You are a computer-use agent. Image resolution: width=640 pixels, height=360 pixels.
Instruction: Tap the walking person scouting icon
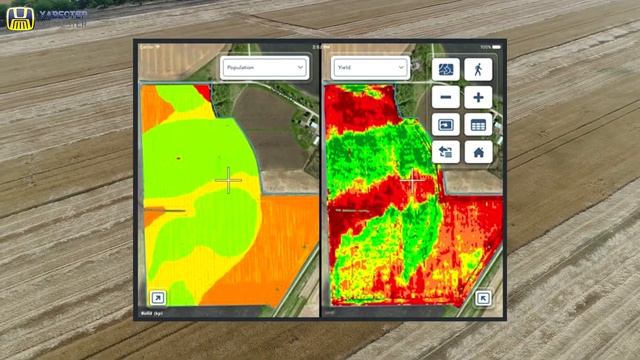click(478, 69)
